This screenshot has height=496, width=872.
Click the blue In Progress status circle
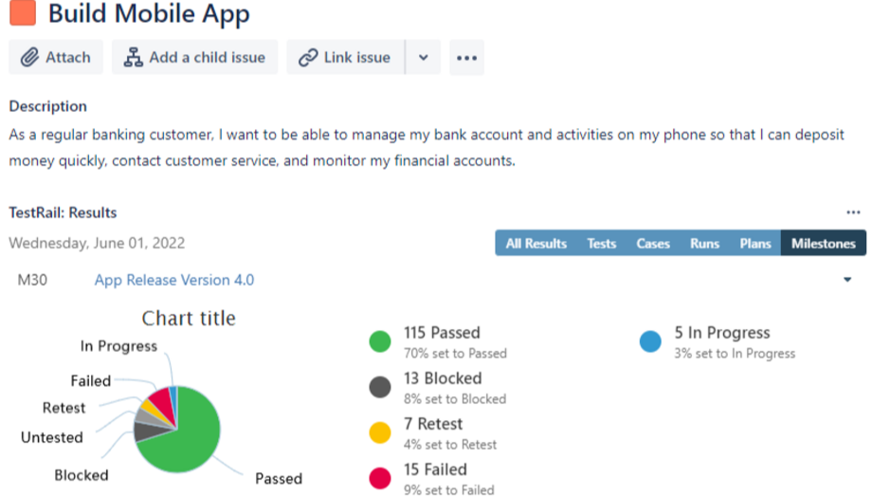pyautogui.click(x=650, y=342)
